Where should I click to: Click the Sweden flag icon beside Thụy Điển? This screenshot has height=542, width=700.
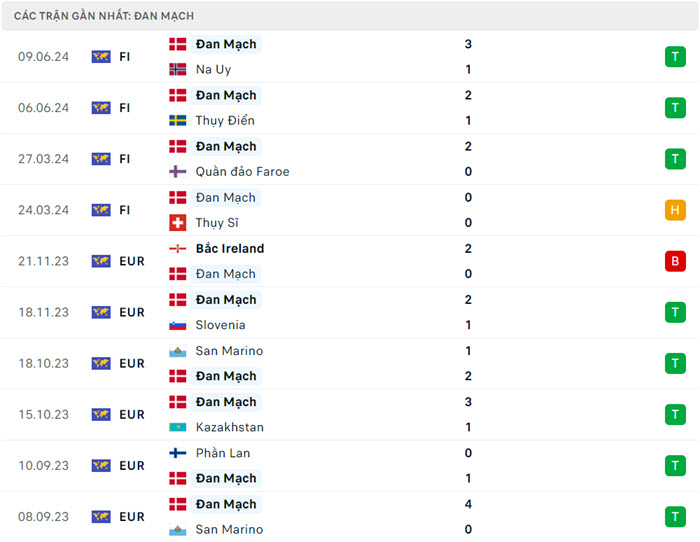[x=178, y=121]
